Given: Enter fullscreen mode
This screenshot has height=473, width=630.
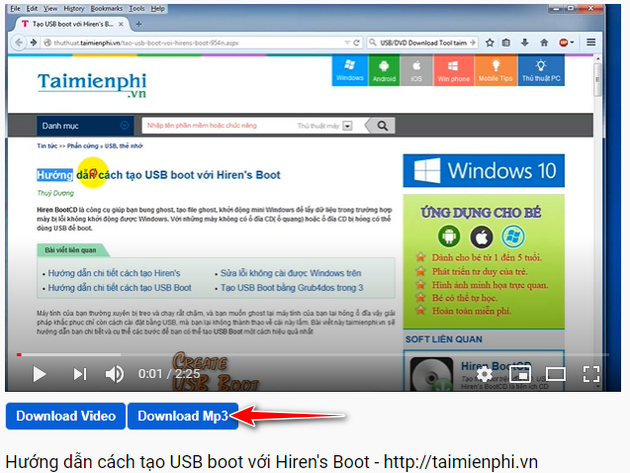Looking at the screenshot, I should point(591,374).
